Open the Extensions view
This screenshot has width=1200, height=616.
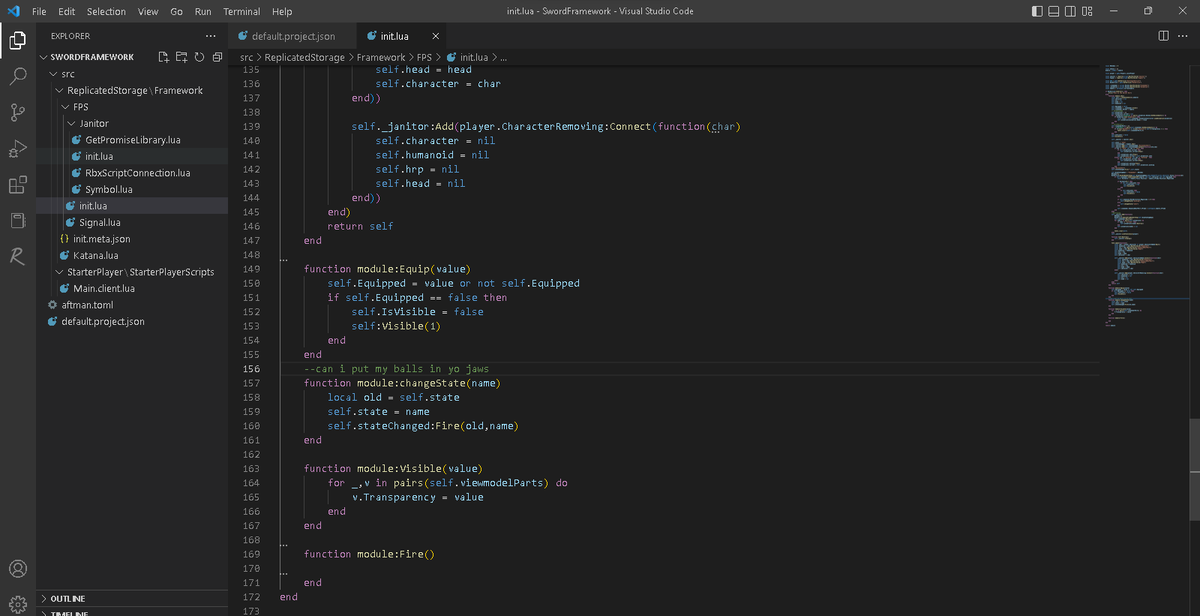coord(18,184)
